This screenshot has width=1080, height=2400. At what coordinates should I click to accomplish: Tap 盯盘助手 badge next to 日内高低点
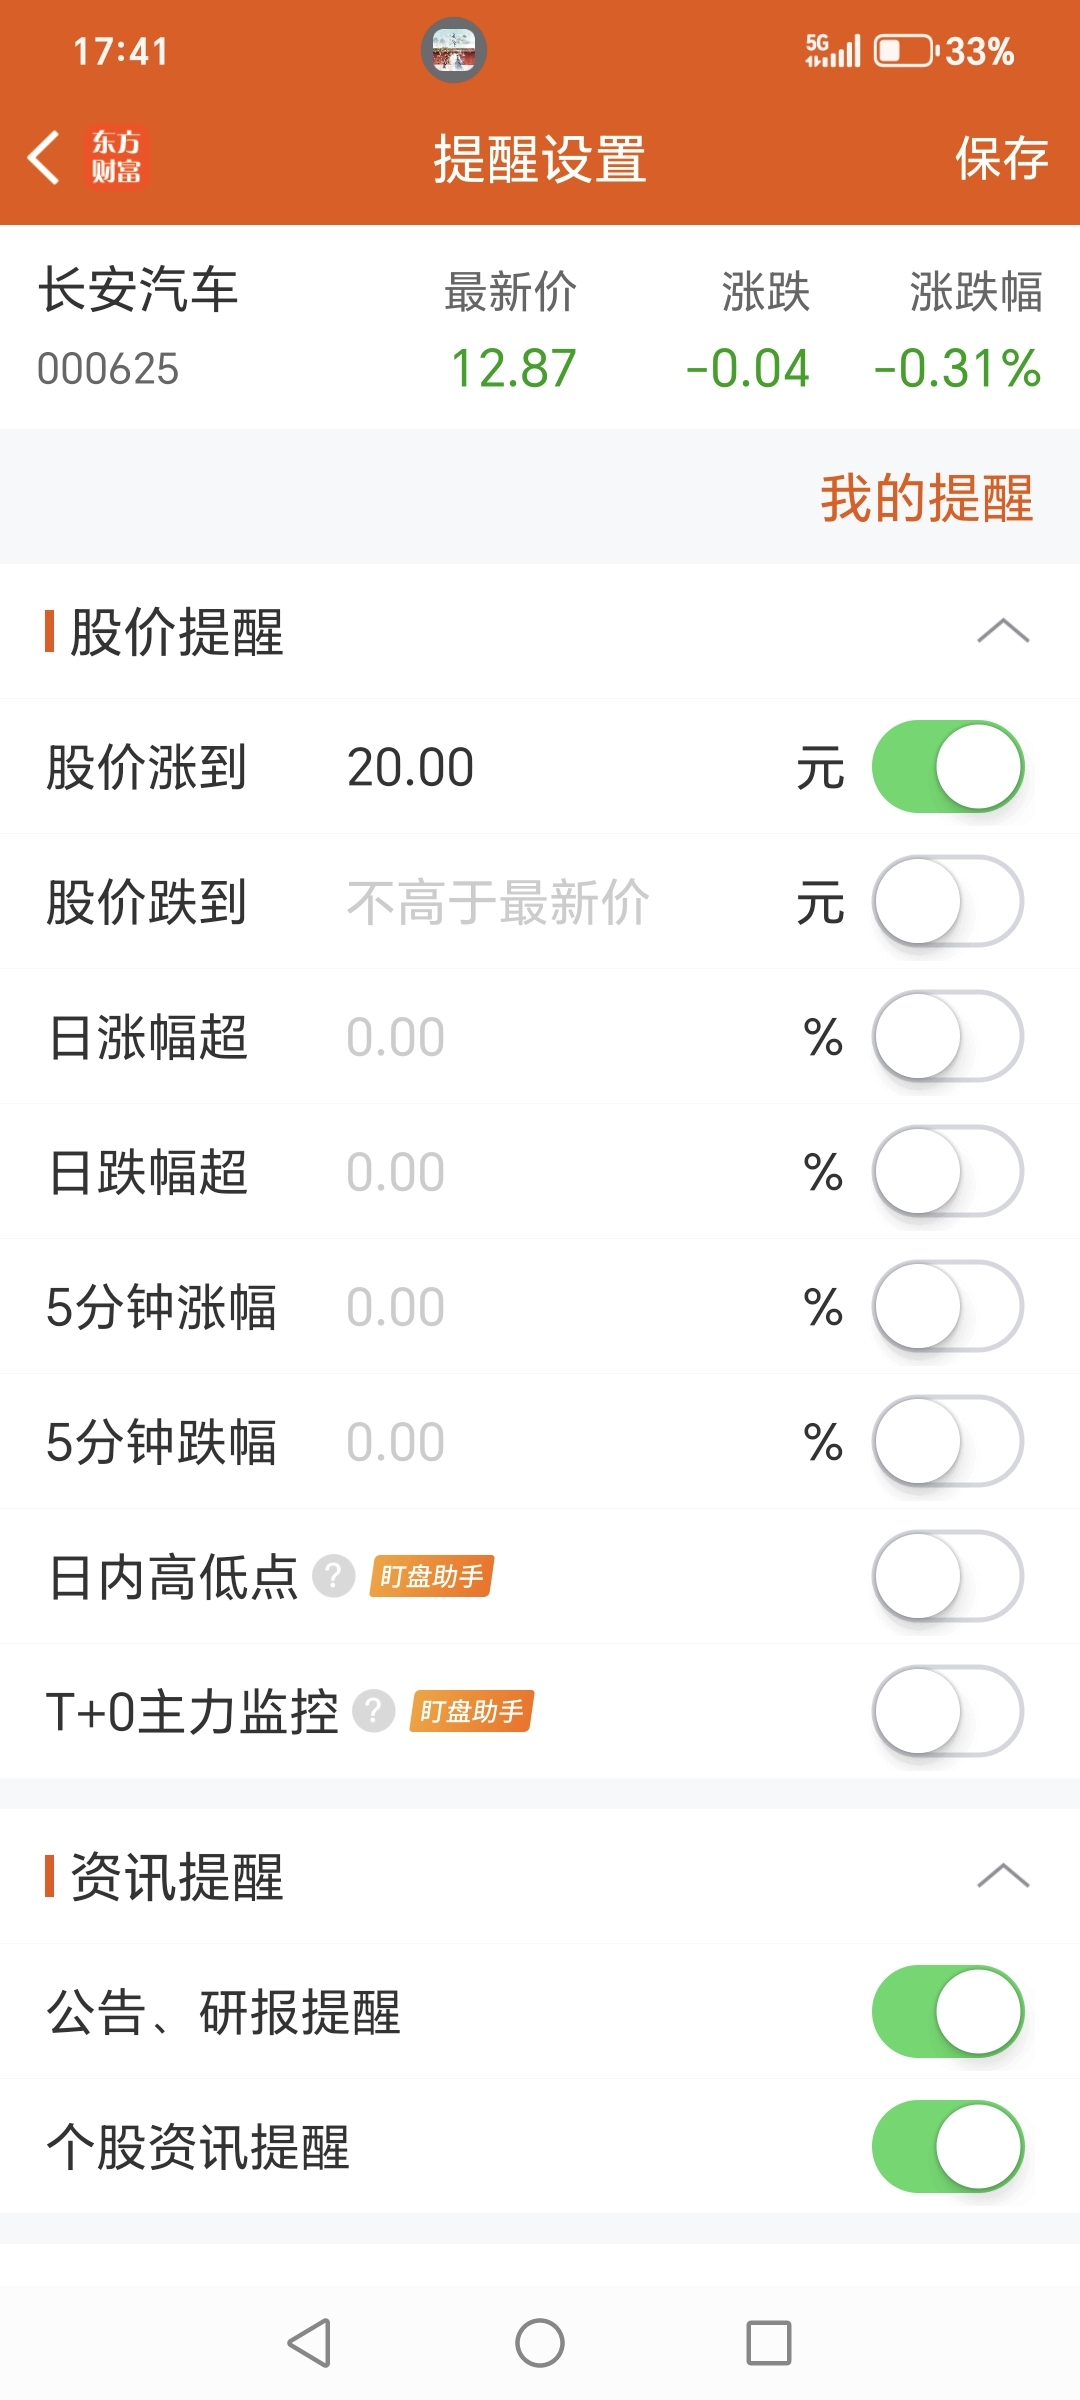point(431,1576)
